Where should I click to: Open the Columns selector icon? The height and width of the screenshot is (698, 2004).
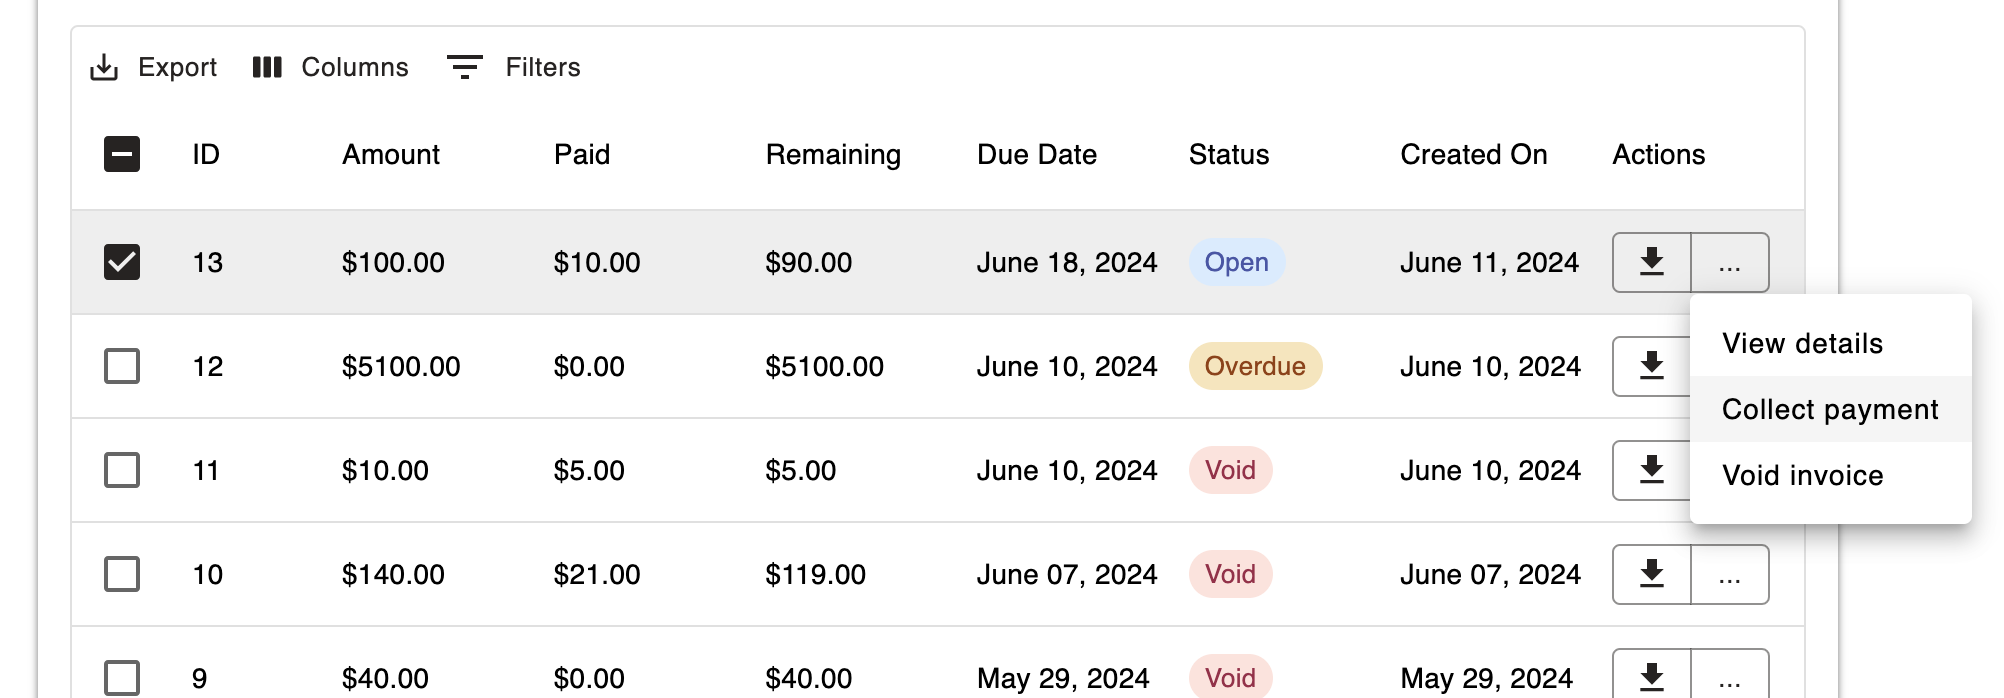click(267, 68)
